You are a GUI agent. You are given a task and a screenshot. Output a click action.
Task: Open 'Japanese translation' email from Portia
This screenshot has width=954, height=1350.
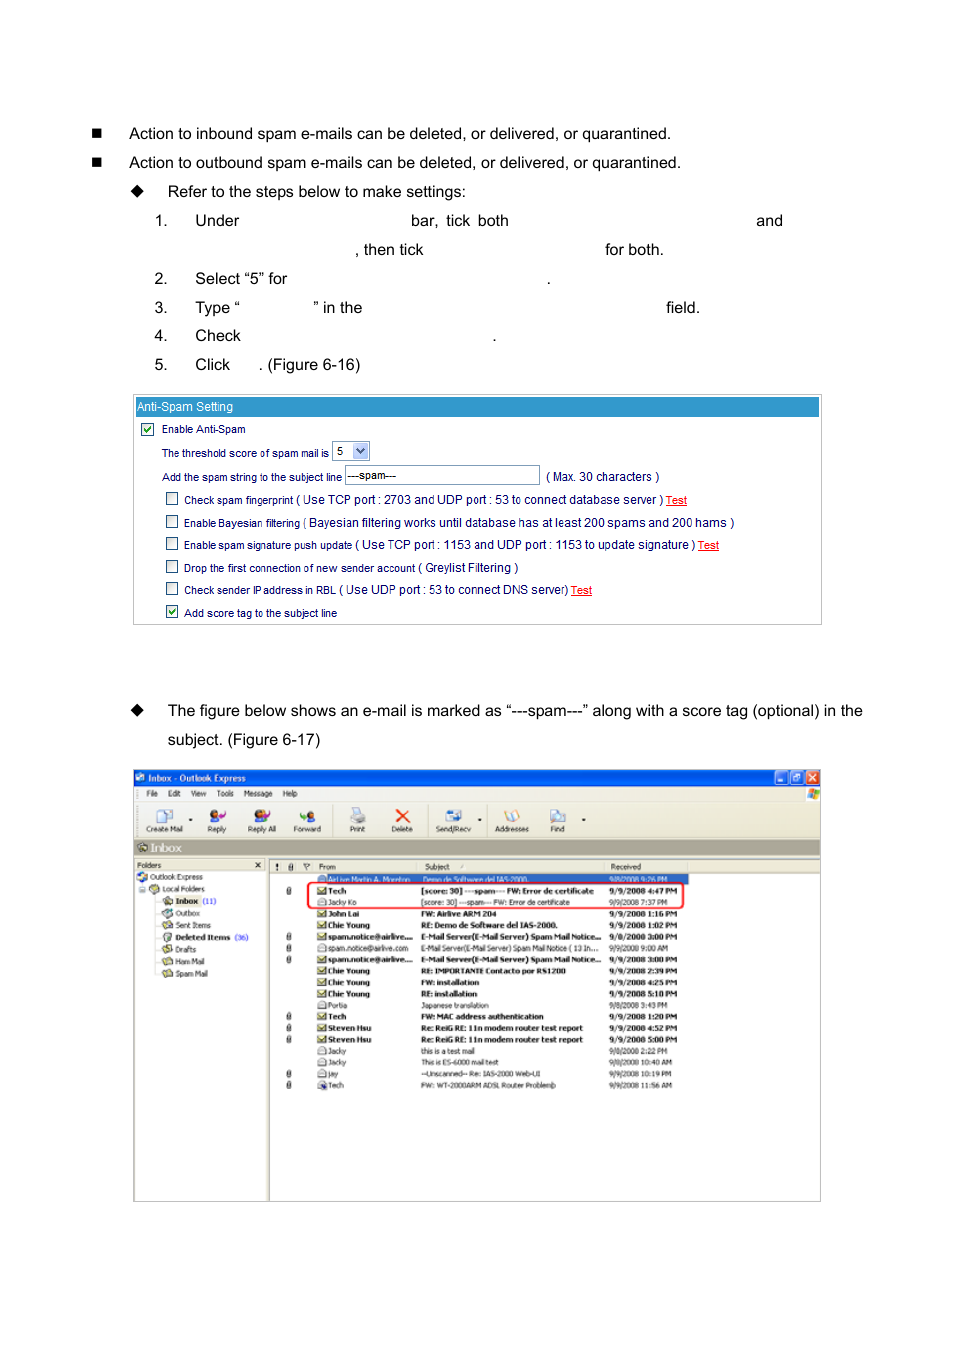coord(455,1005)
